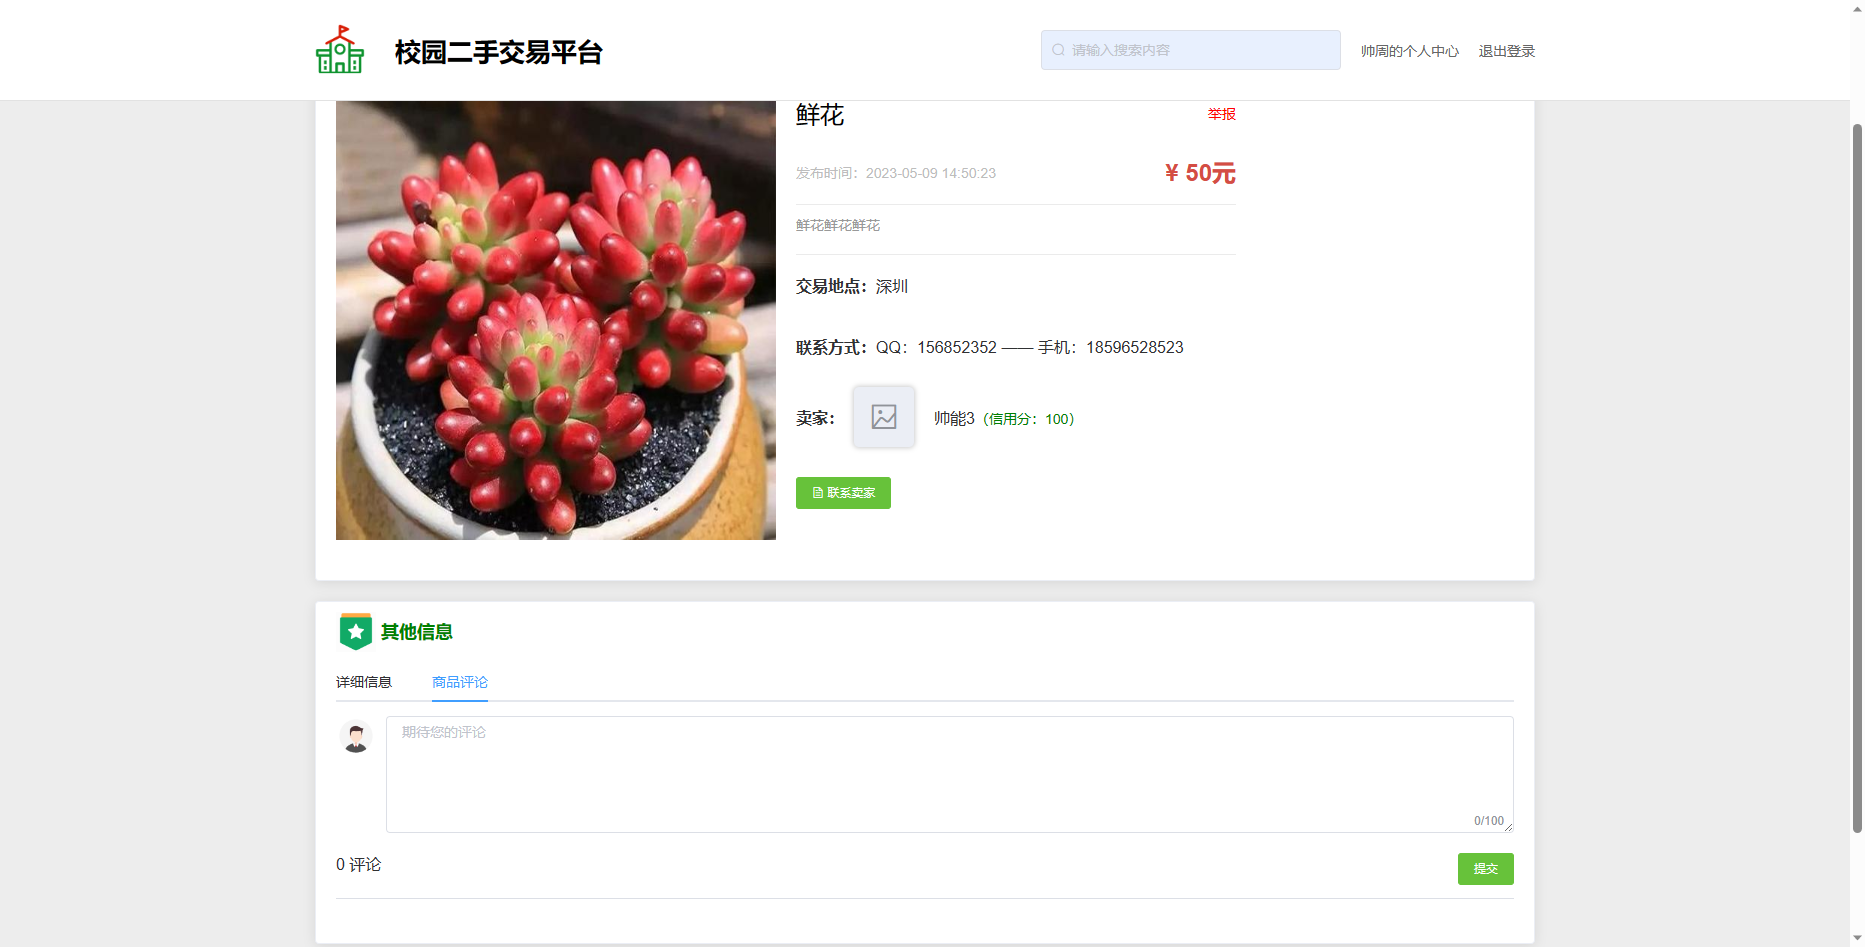Open 帅周的个人中心 from the top bar
The image size is (1865, 947).
point(1409,50)
